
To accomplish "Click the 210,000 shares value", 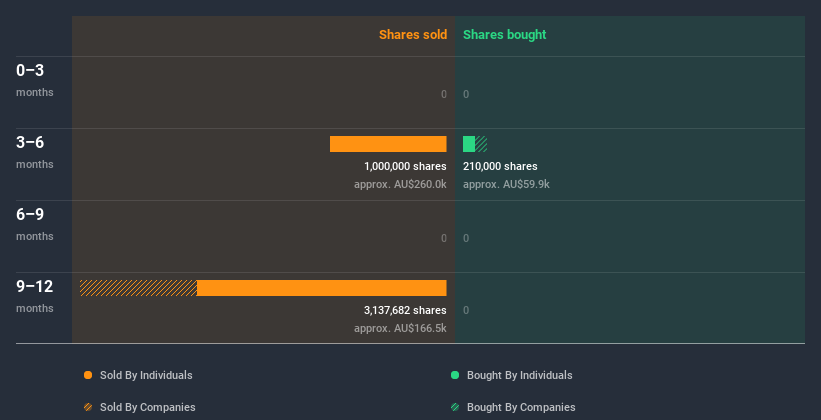I will (x=500, y=167).
